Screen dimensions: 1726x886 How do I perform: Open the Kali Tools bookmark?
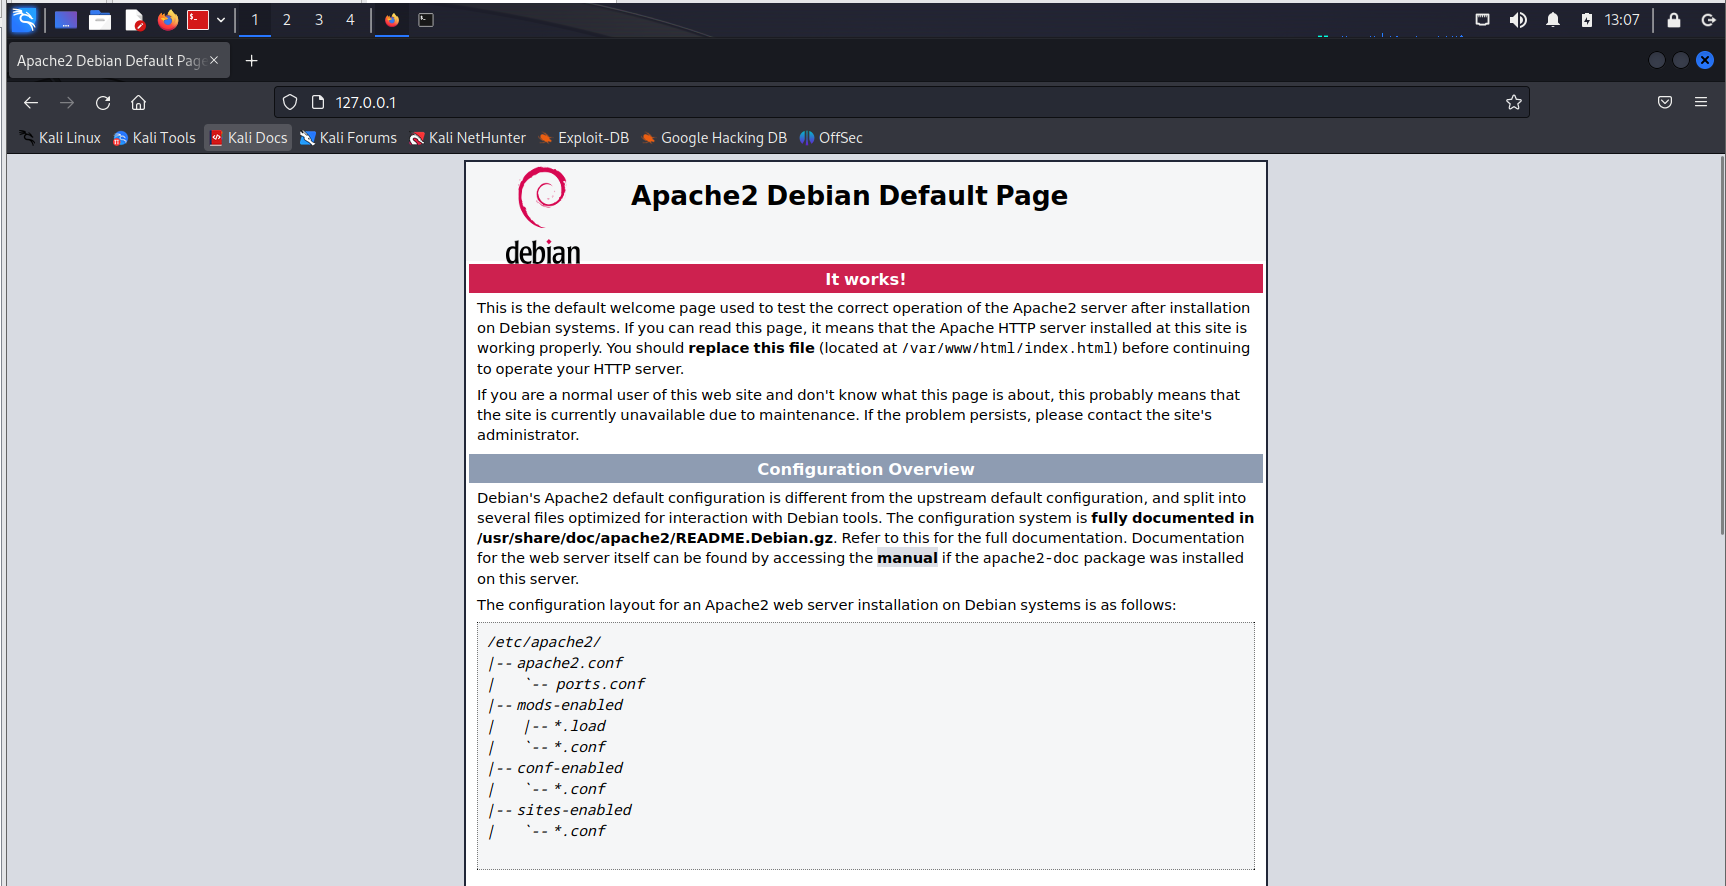tap(154, 138)
